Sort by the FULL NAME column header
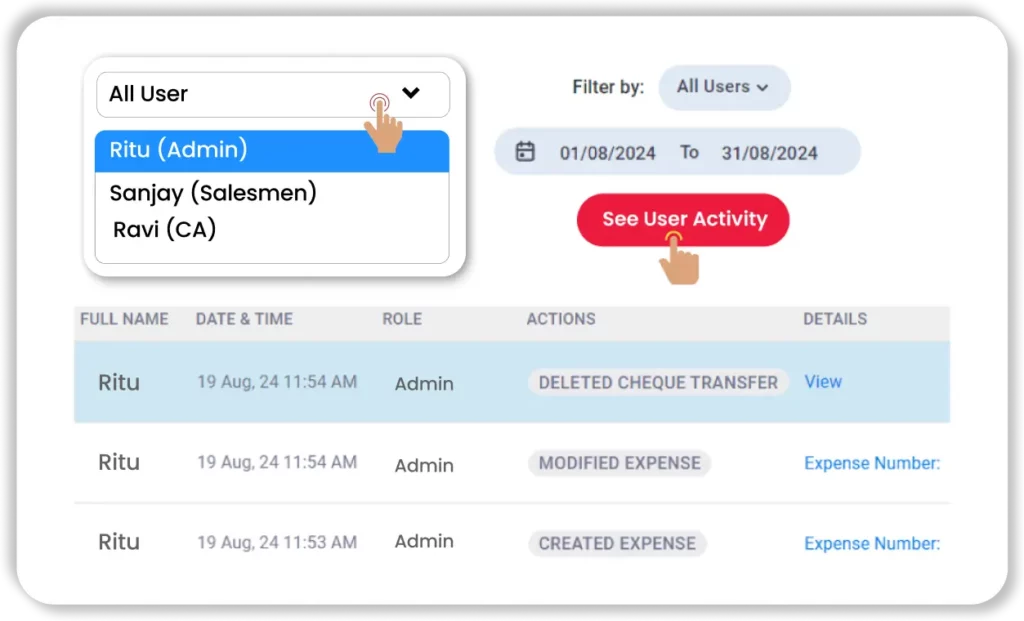 click(x=124, y=319)
